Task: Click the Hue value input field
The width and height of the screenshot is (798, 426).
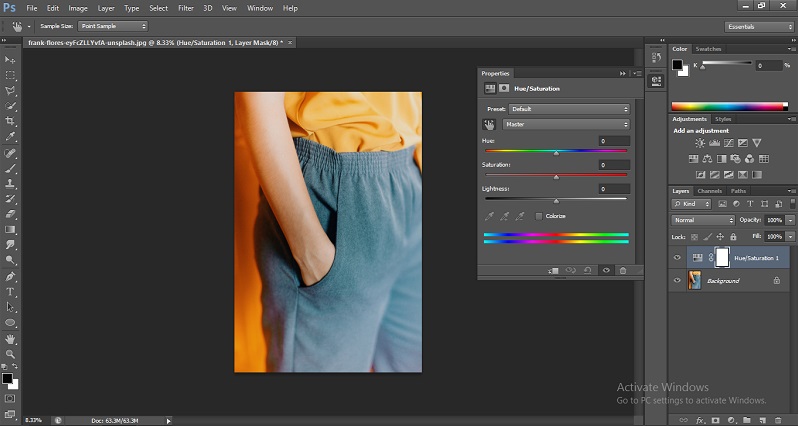Action: tap(613, 141)
